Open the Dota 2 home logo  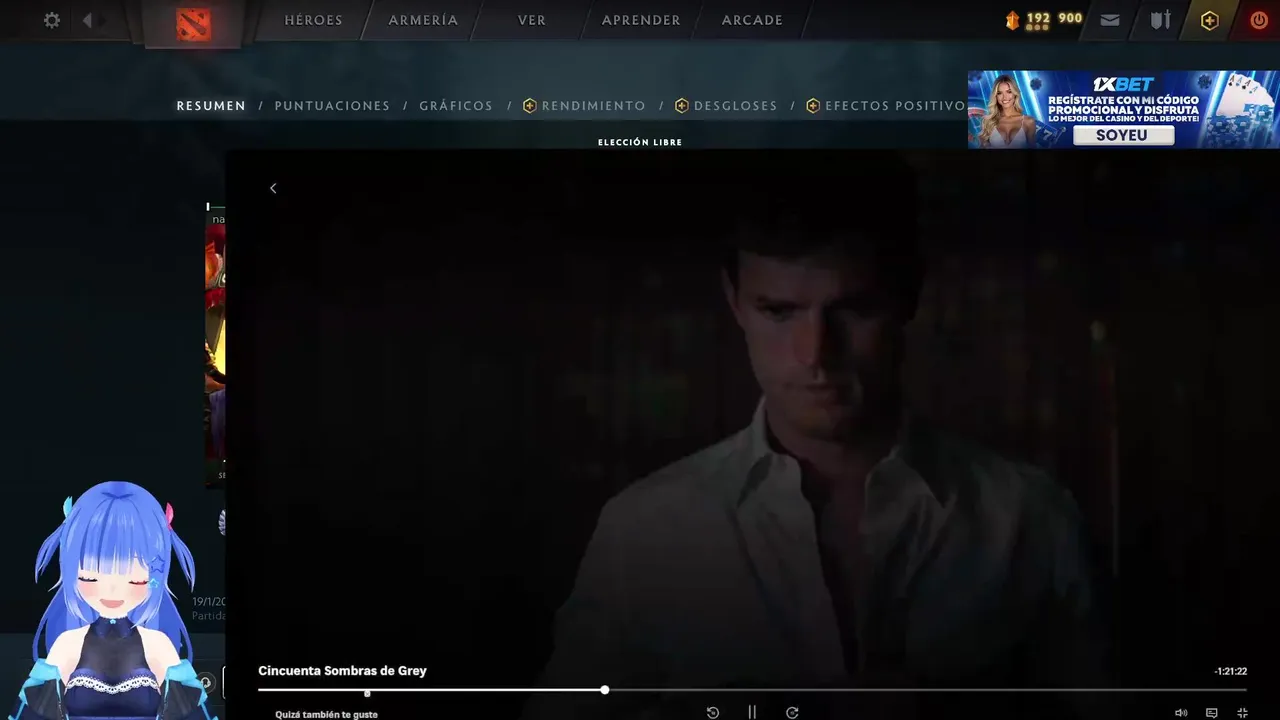(x=193, y=23)
